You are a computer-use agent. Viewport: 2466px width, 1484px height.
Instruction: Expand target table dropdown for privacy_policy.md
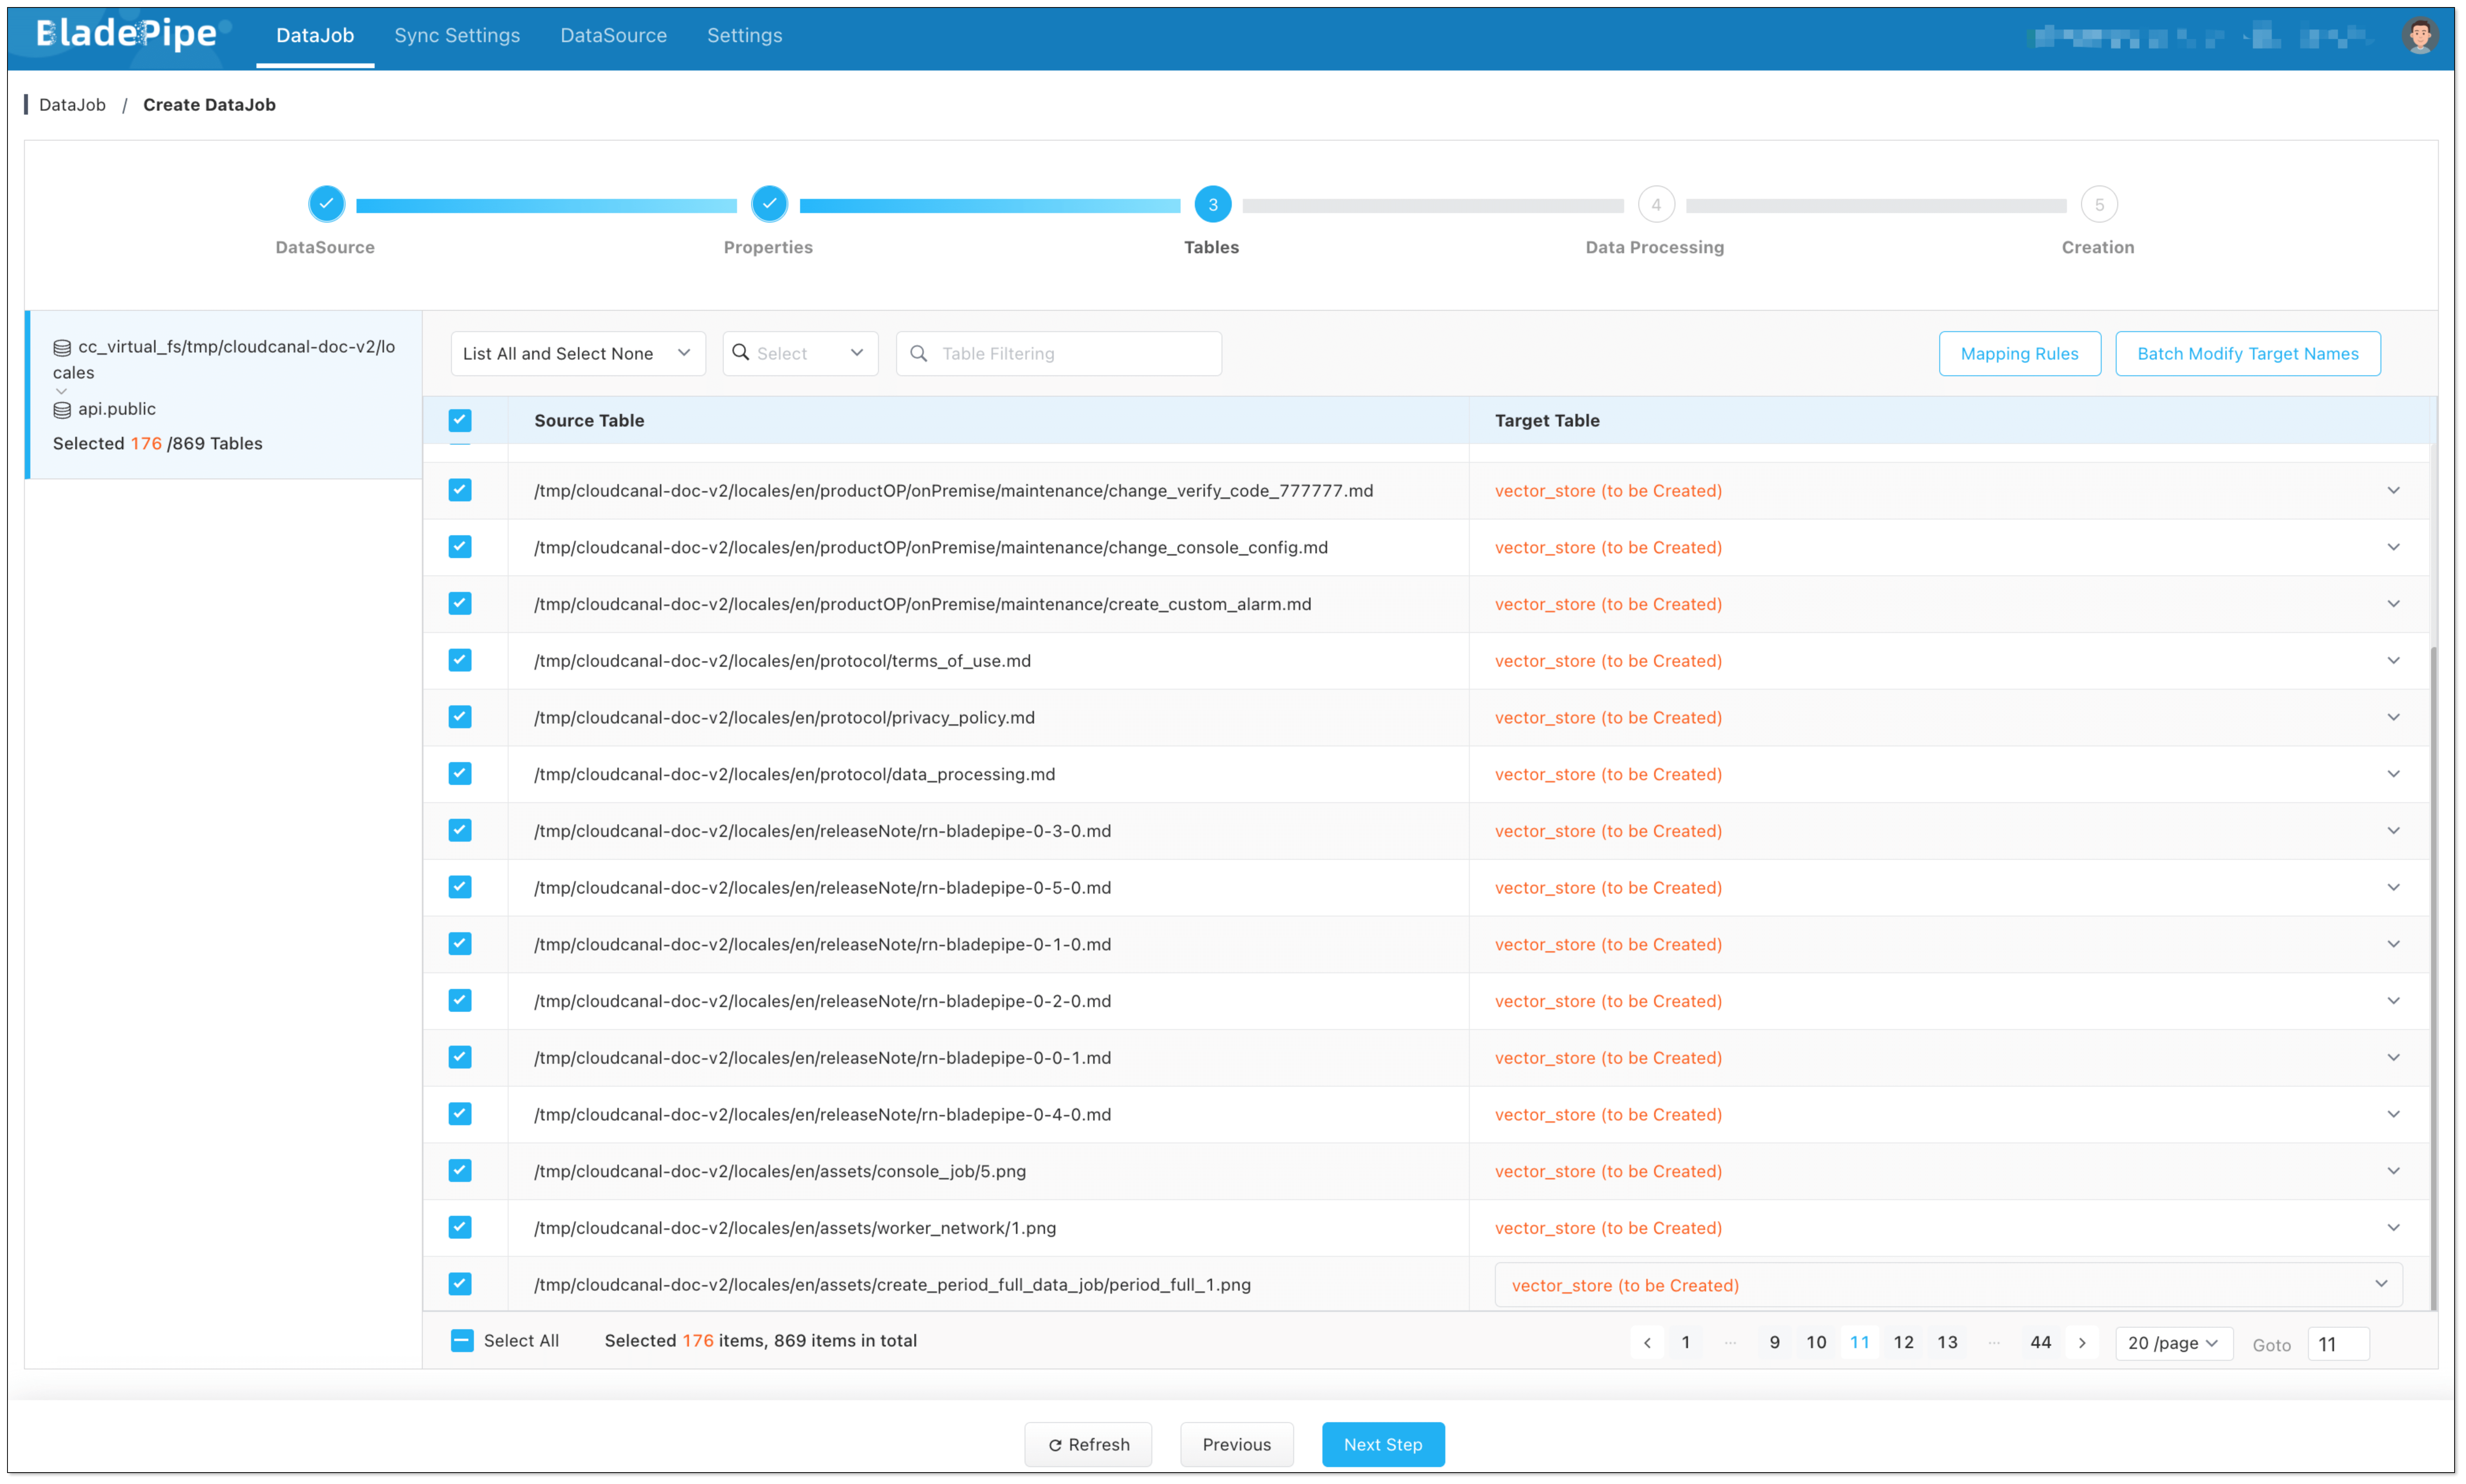[x=2393, y=717]
